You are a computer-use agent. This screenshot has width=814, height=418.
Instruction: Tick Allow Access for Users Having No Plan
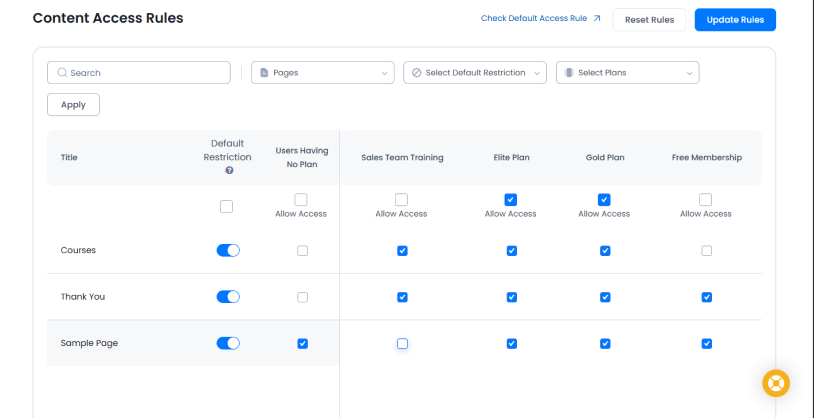301,200
